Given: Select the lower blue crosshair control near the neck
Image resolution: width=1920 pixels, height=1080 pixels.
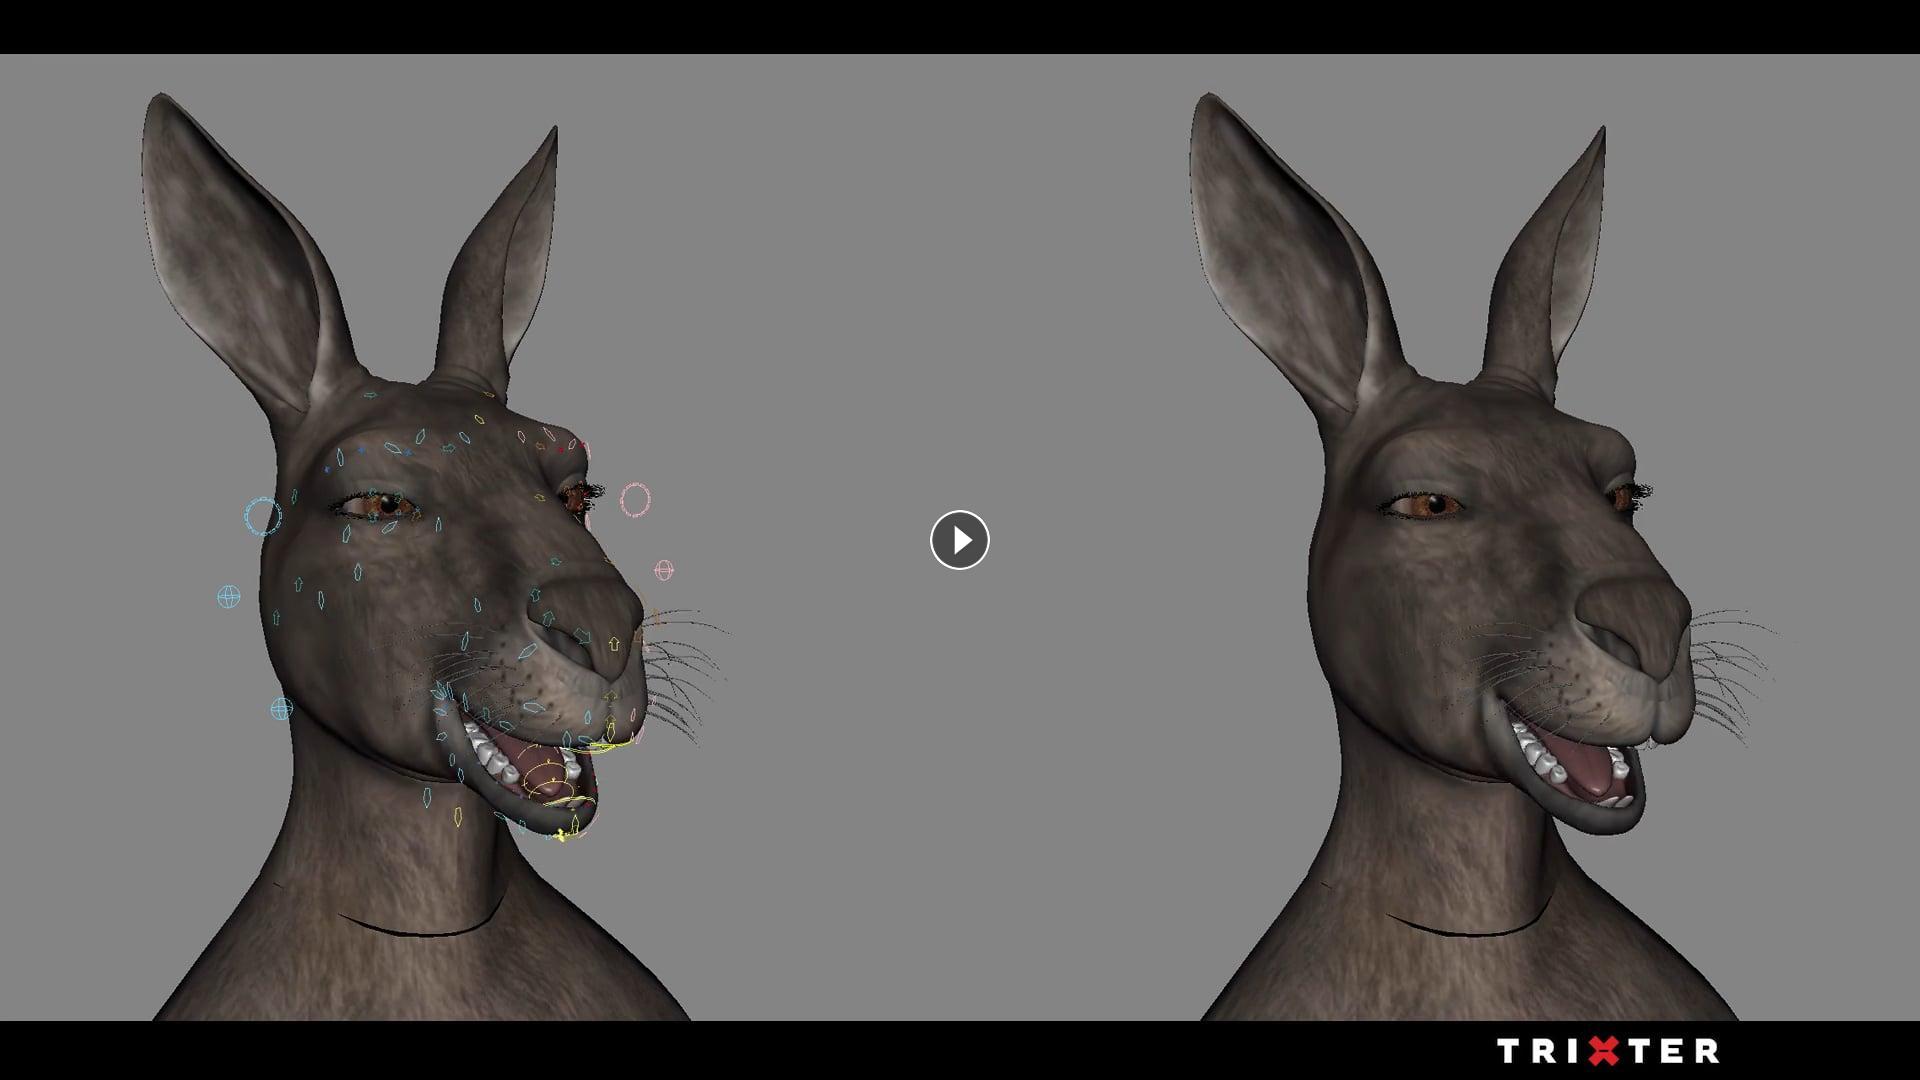Looking at the screenshot, I should point(282,709).
